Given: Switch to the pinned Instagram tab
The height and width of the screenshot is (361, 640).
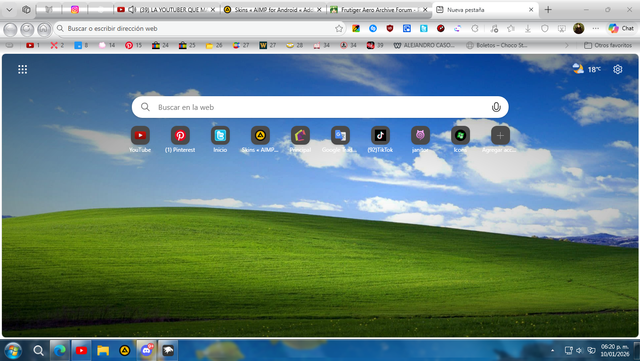Looking at the screenshot, I should 75,9.
